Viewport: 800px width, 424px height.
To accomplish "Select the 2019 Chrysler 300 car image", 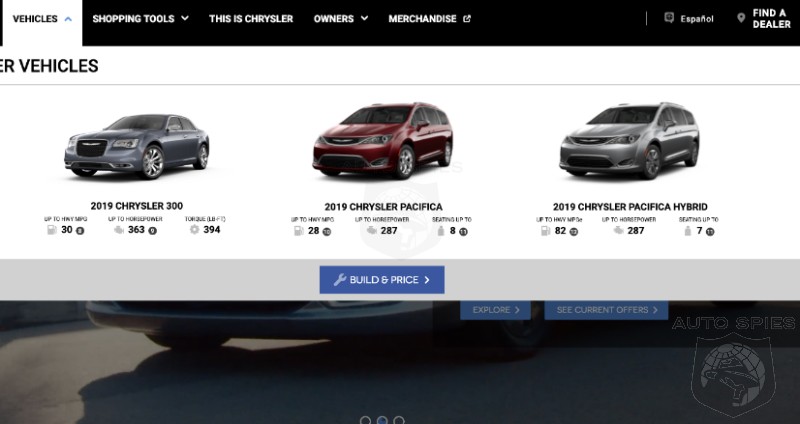I will pos(137,147).
